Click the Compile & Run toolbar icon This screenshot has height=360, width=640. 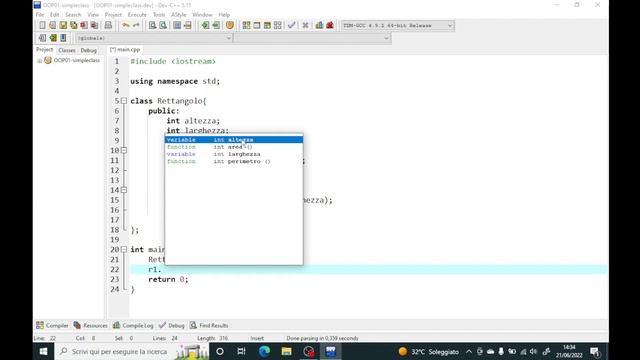pyautogui.click(x=267, y=25)
